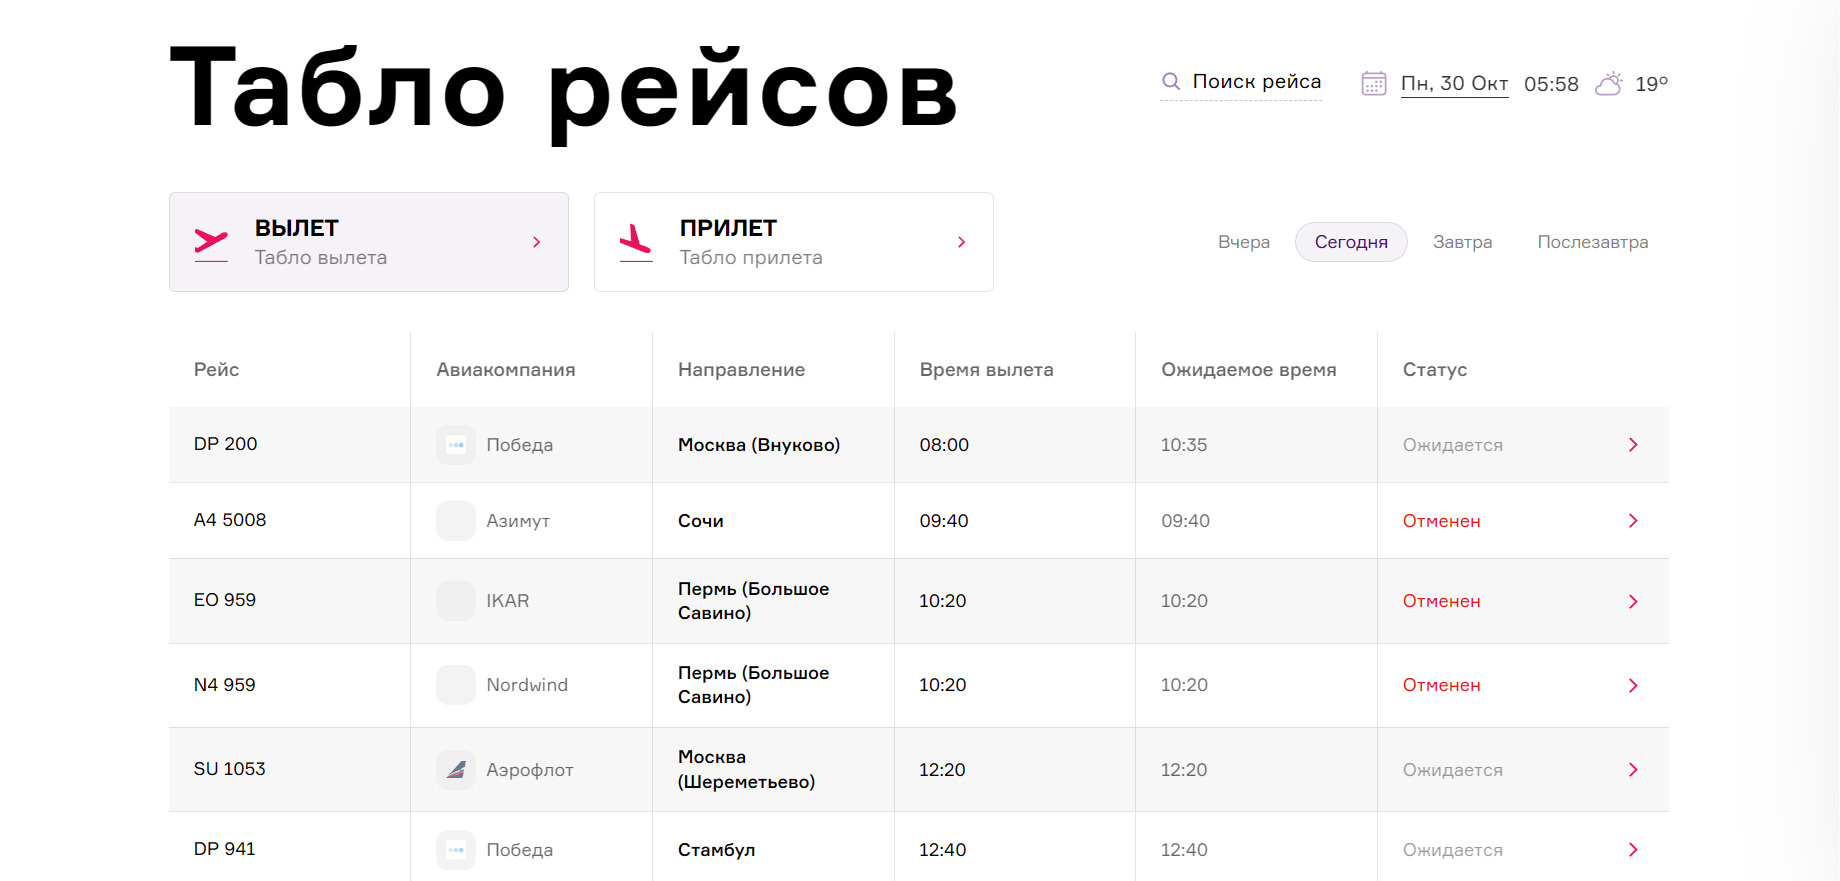Click flight number EO 959

tap(225, 600)
